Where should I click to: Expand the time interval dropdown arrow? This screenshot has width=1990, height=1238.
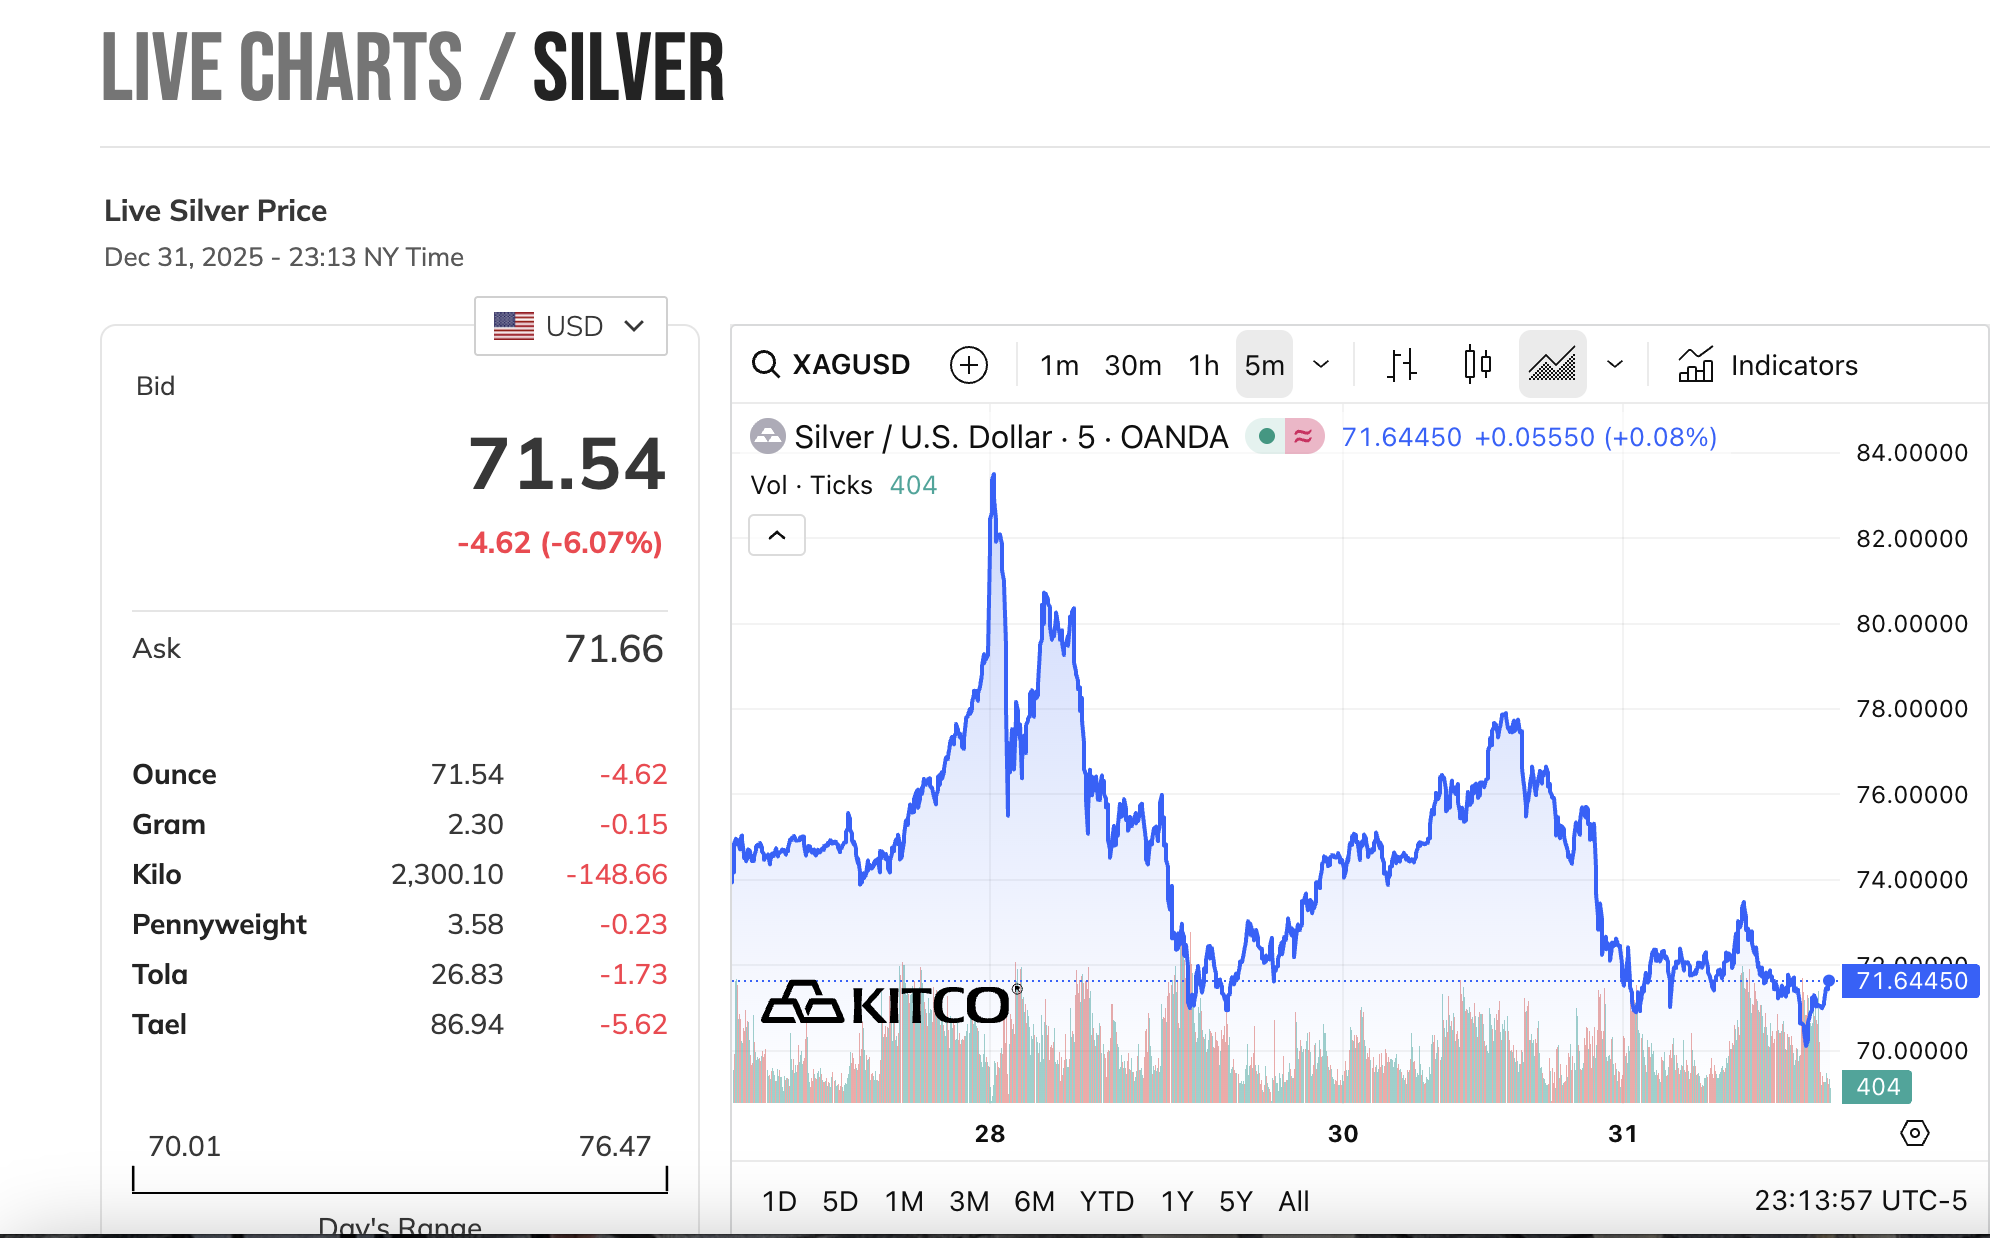pyautogui.click(x=1321, y=365)
